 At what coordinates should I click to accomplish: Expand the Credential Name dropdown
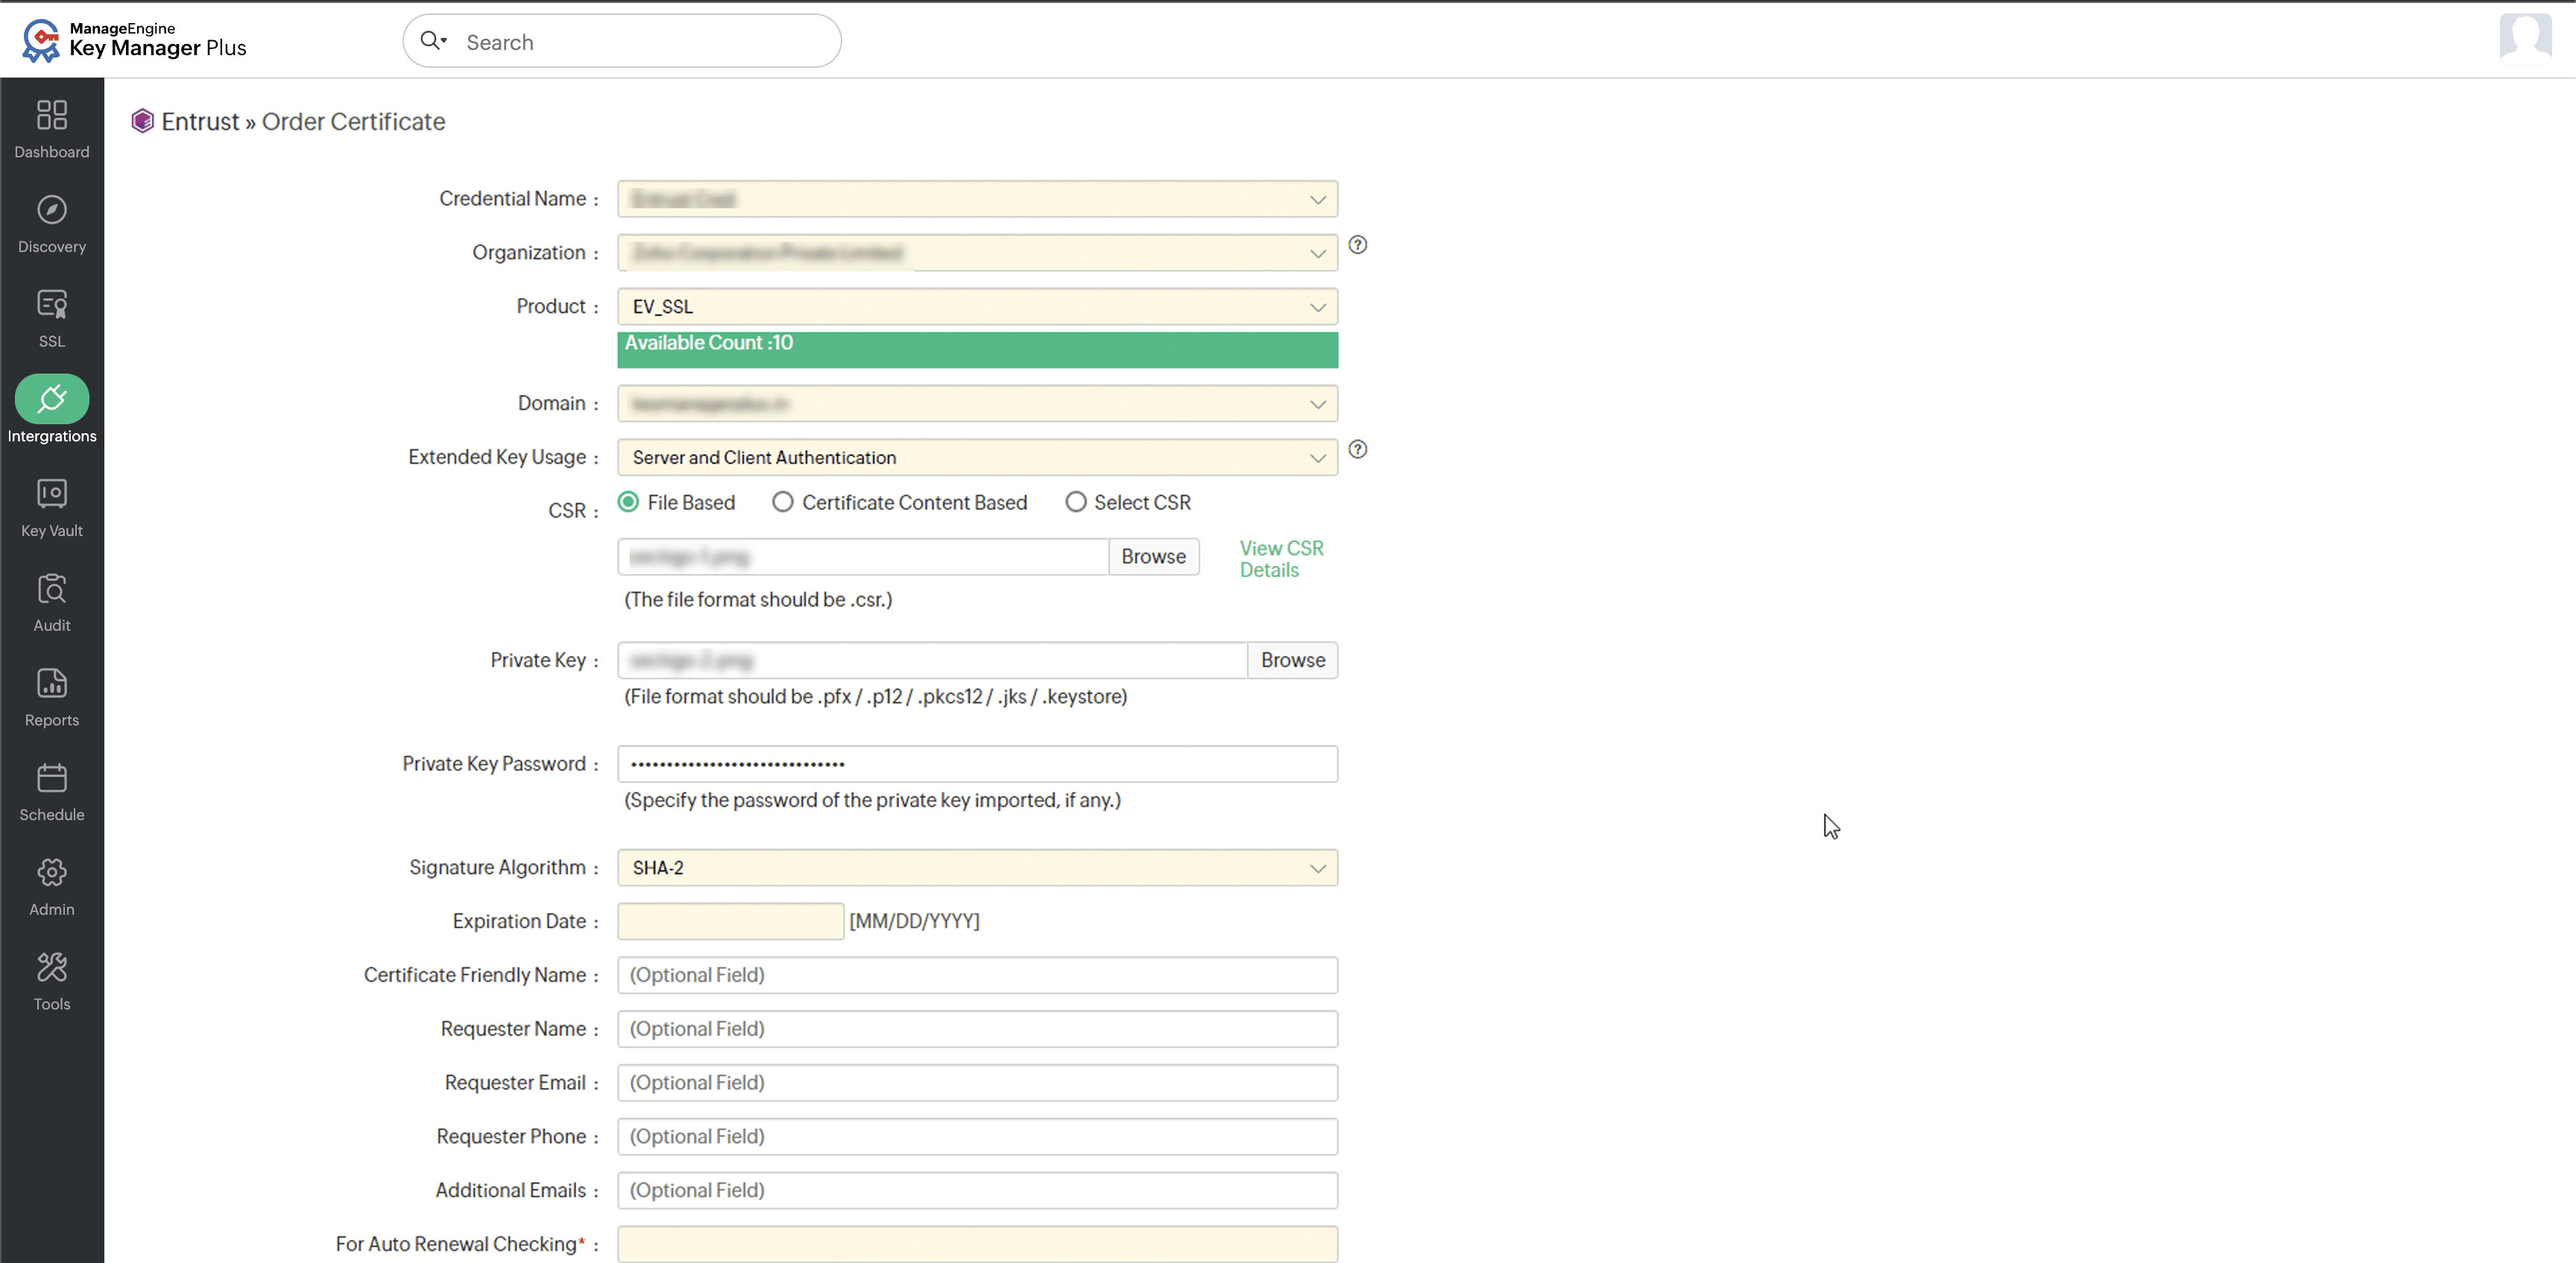(977, 199)
